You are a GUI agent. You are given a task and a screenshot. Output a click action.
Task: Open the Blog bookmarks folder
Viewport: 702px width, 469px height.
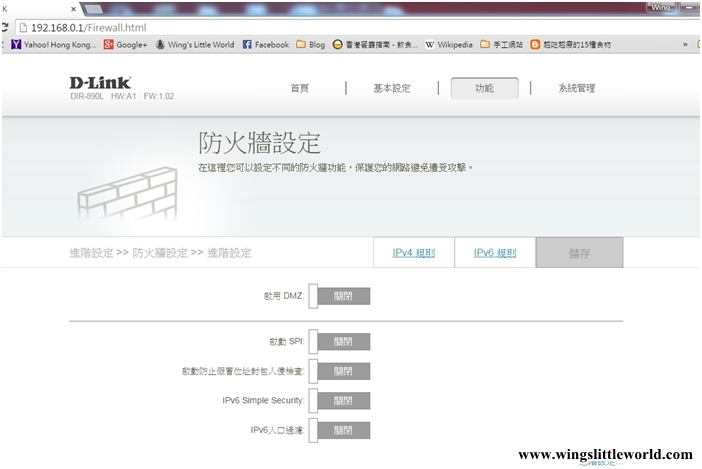[311, 45]
